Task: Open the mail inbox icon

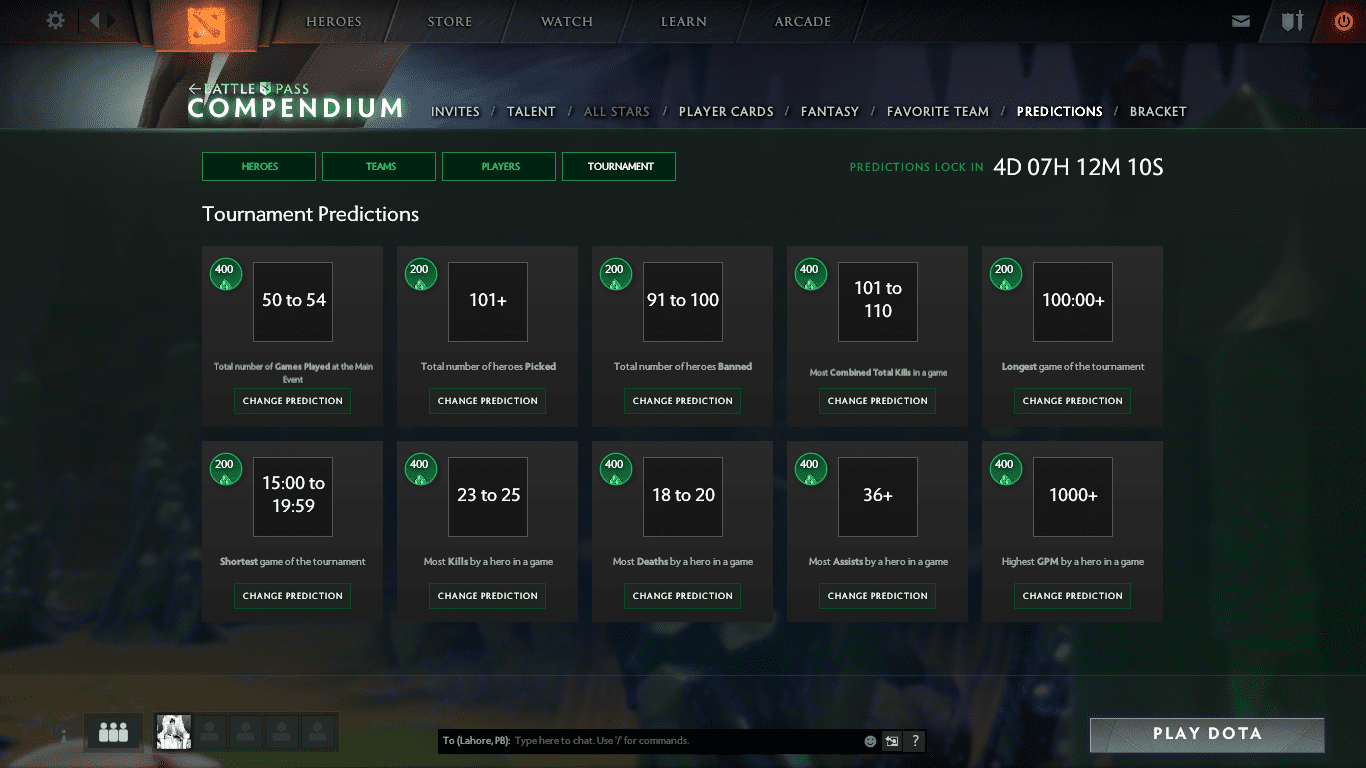Action: (1241, 21)
